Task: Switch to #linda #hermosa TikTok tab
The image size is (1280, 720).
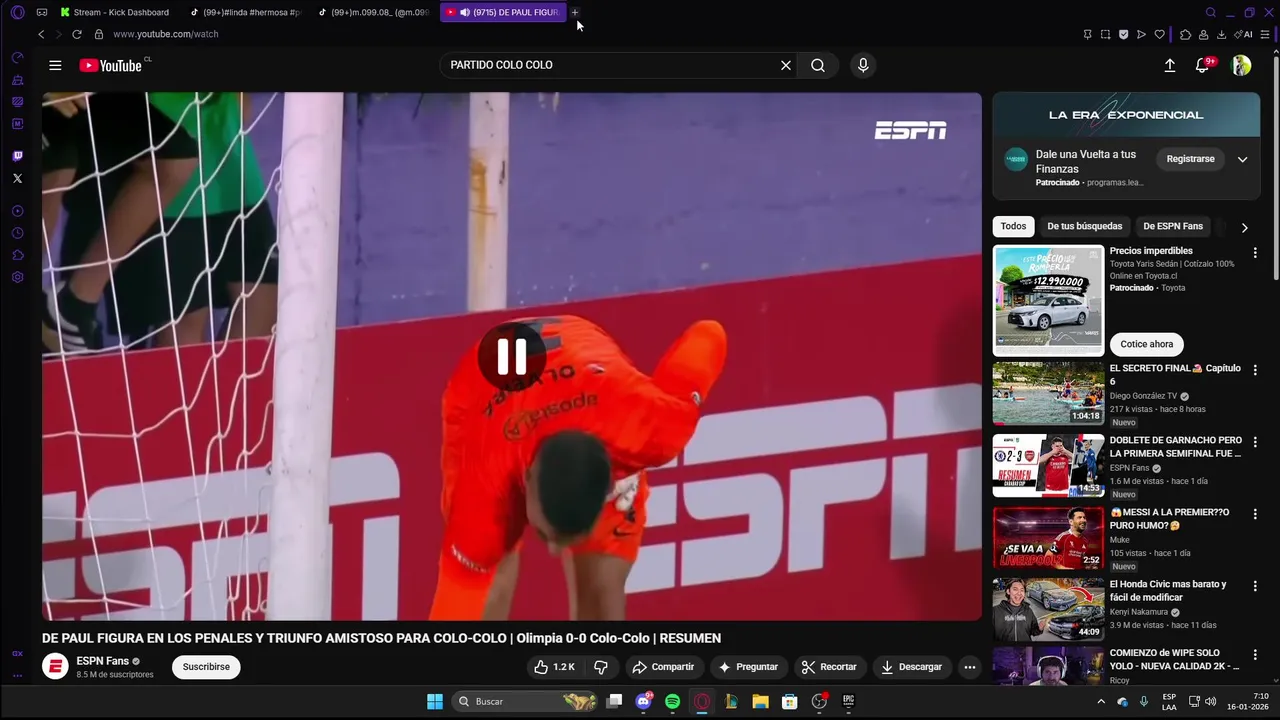Action: (x=245, y=12)
